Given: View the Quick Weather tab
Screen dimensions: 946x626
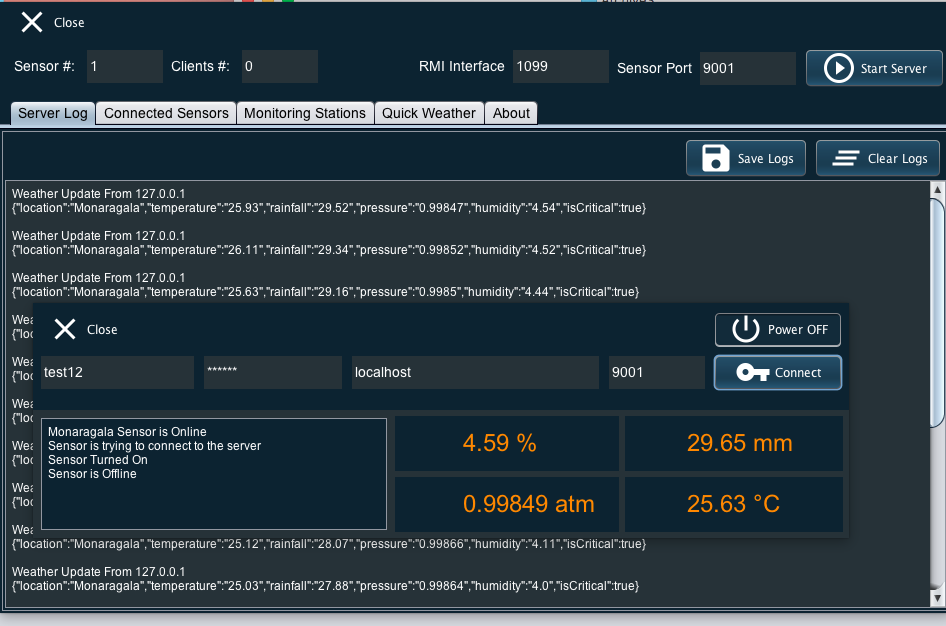Looking at the screenshot, I should (429, 113).
